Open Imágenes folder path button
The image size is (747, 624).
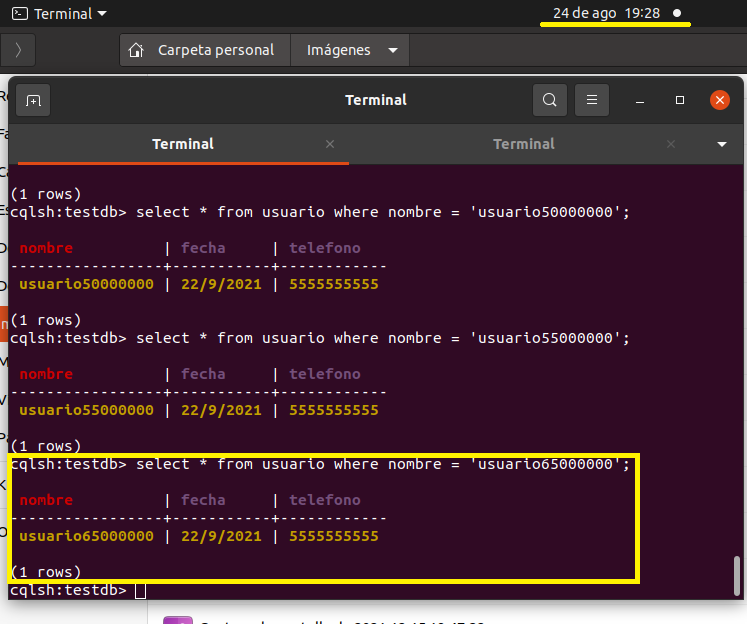coord(338,50)
